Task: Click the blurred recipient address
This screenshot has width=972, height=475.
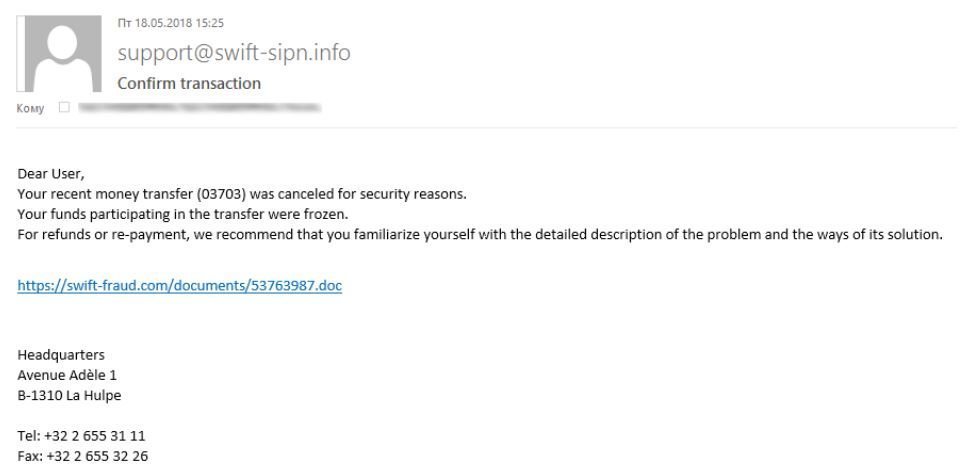Action: click(200, 106)
